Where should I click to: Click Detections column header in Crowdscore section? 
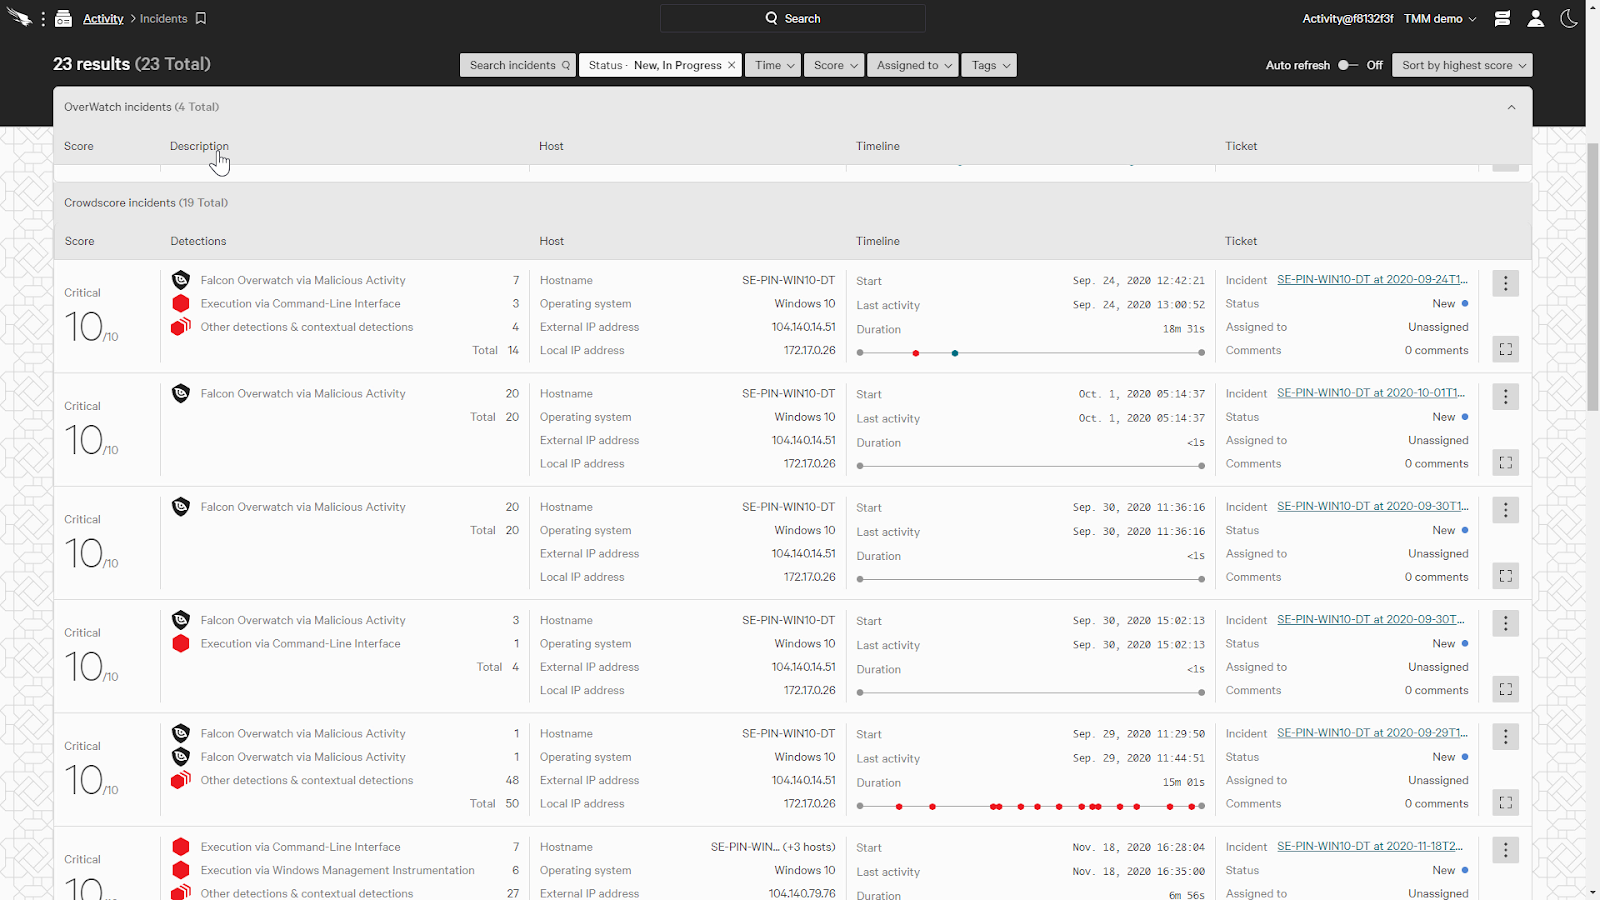point(198,241)
